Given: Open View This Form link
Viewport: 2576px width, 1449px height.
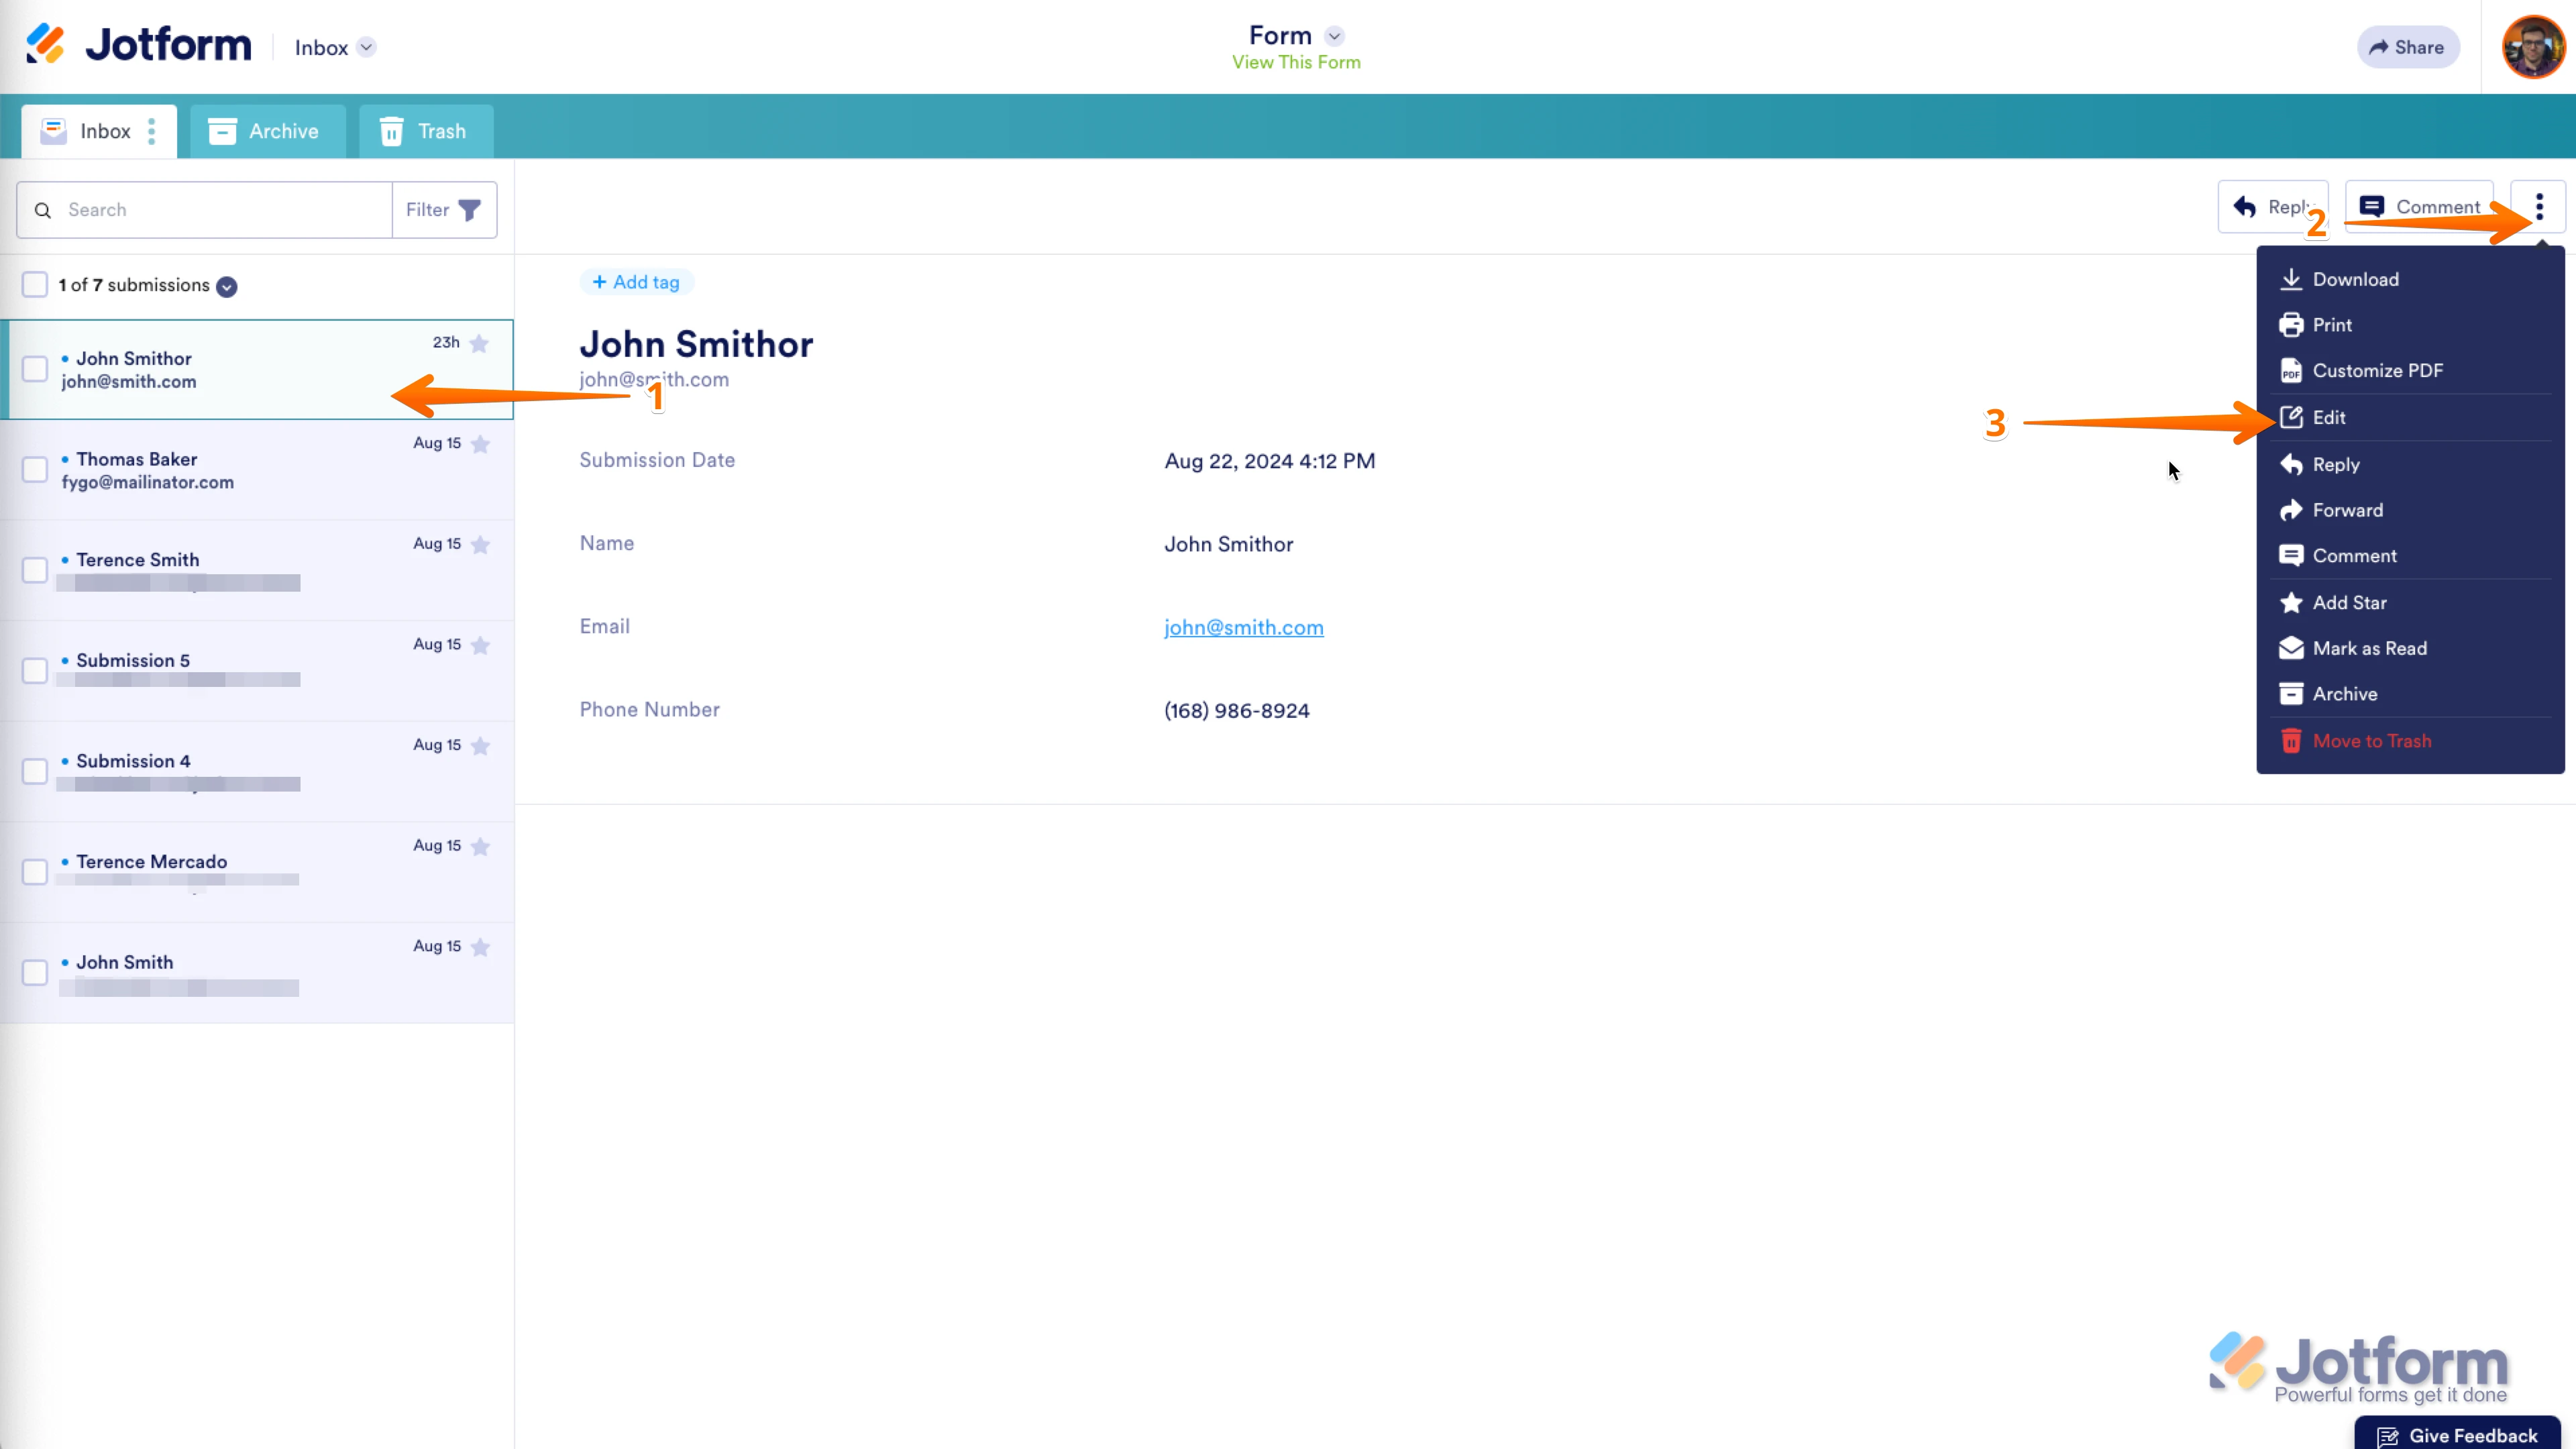Looking at the screenshot, I should [x=1295, y=61].
